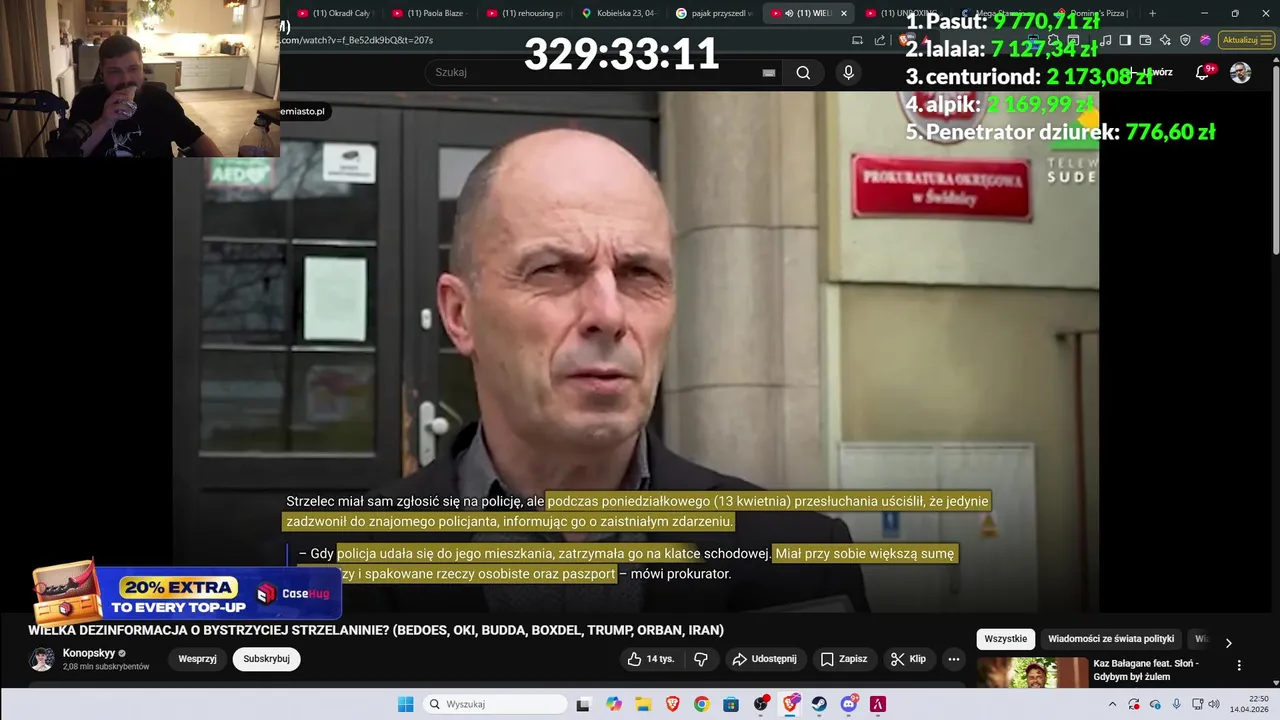Image resolution: width=1280 pixels, height=720 pixels.
Task: Open the YouTube search magnifier button
Action: click(803, 72)
